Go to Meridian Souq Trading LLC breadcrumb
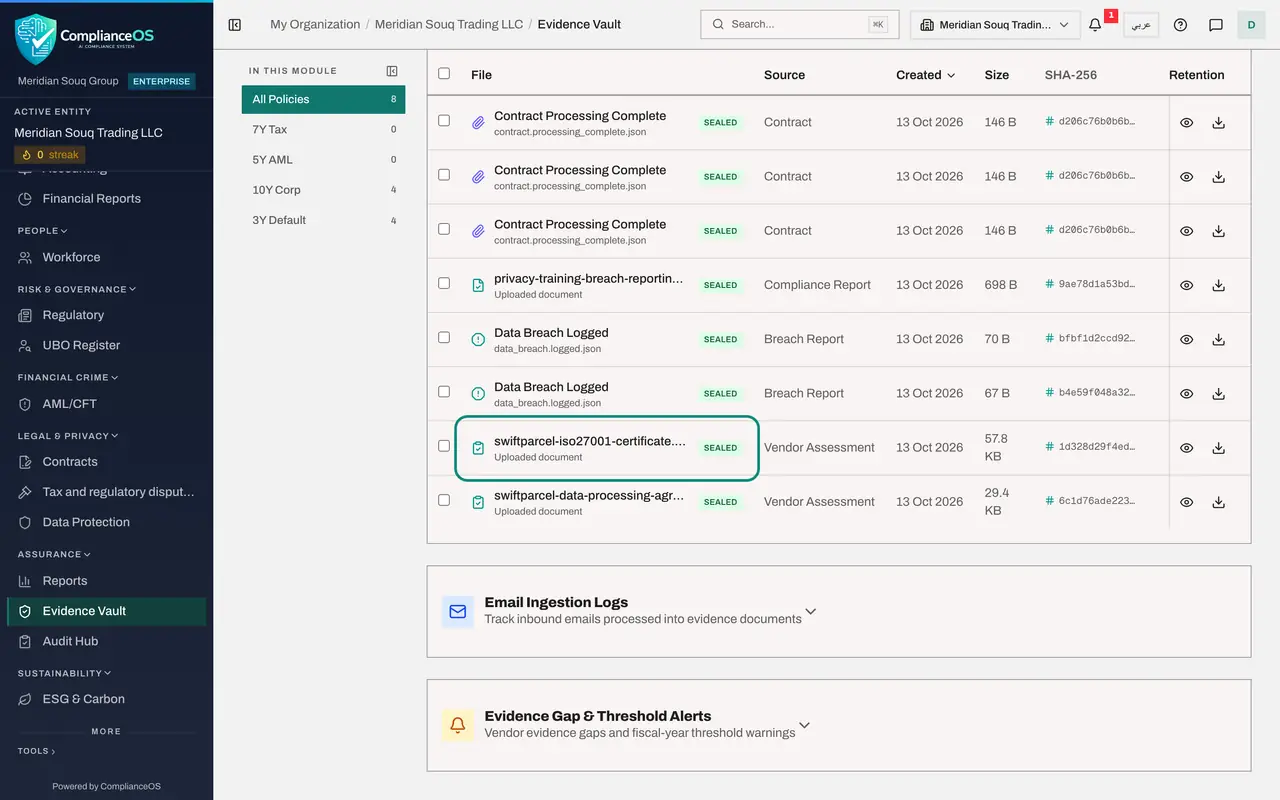Viewport: 1280px width, 800px height. (449, 24)
